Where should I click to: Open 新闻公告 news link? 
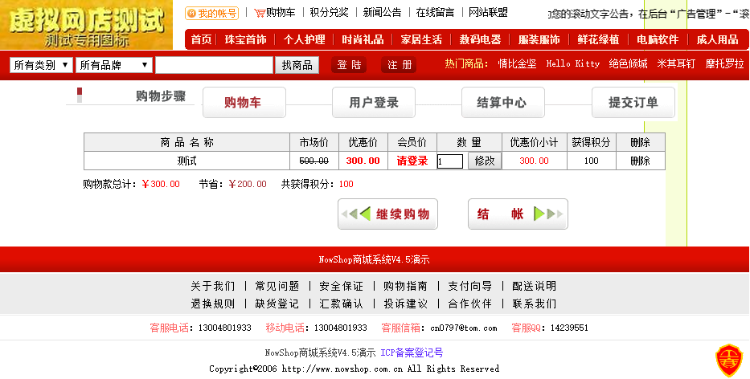pyautogui.click(x=382, y=12)
